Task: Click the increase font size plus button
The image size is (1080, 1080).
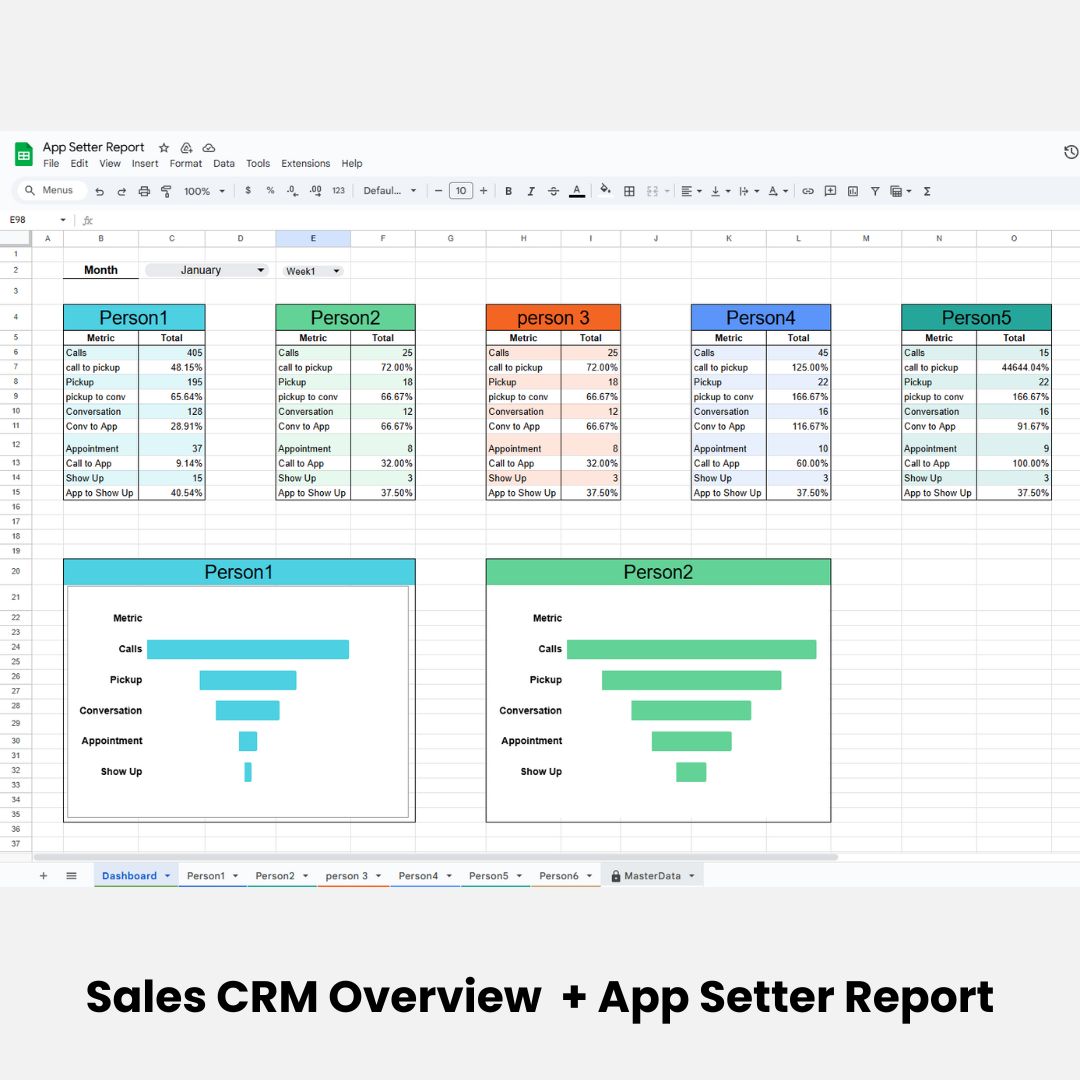Action: 484,191
